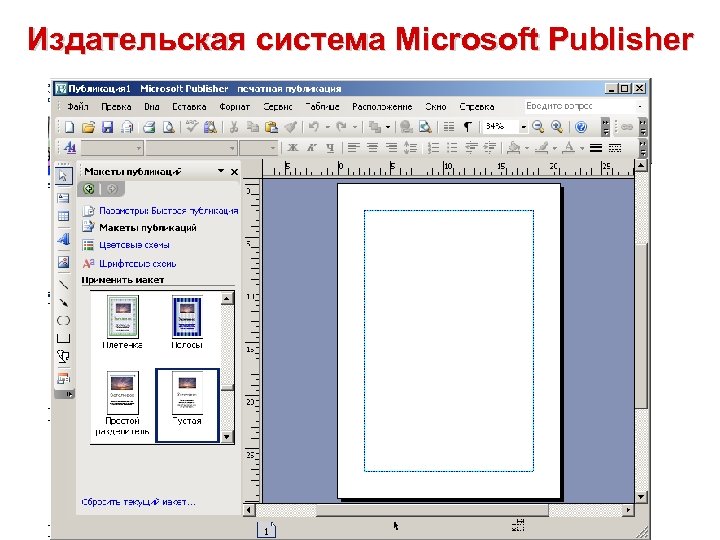Viewport: 720px width, 540px height.
Task: Click the New publication icon
Action: (x=69, y=127)
